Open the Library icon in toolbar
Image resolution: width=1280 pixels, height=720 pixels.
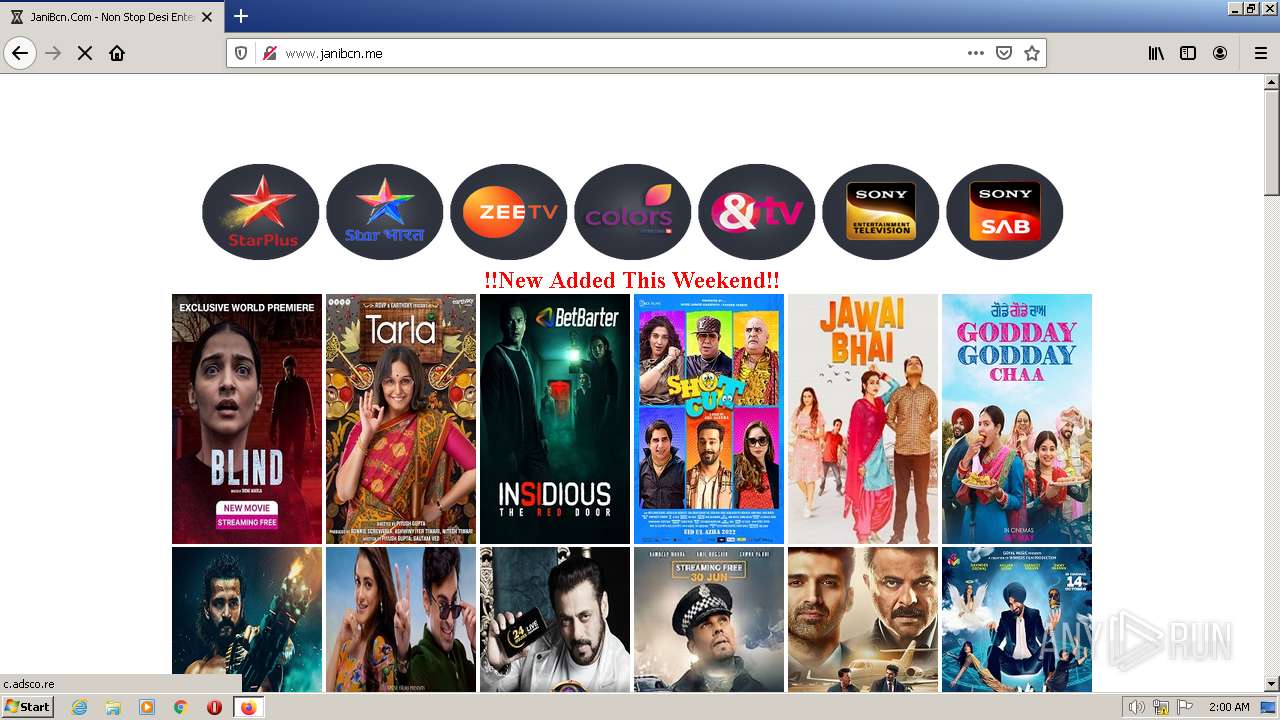(1156, 53)
